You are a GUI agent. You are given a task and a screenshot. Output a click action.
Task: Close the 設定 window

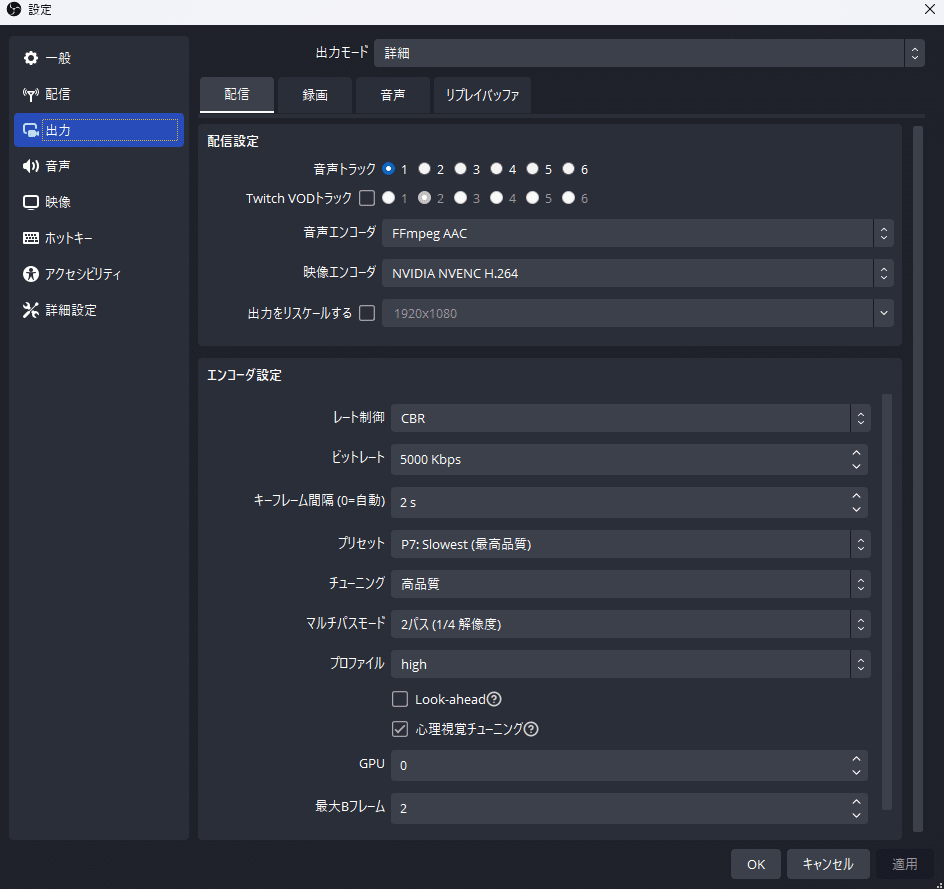(929, 9)
